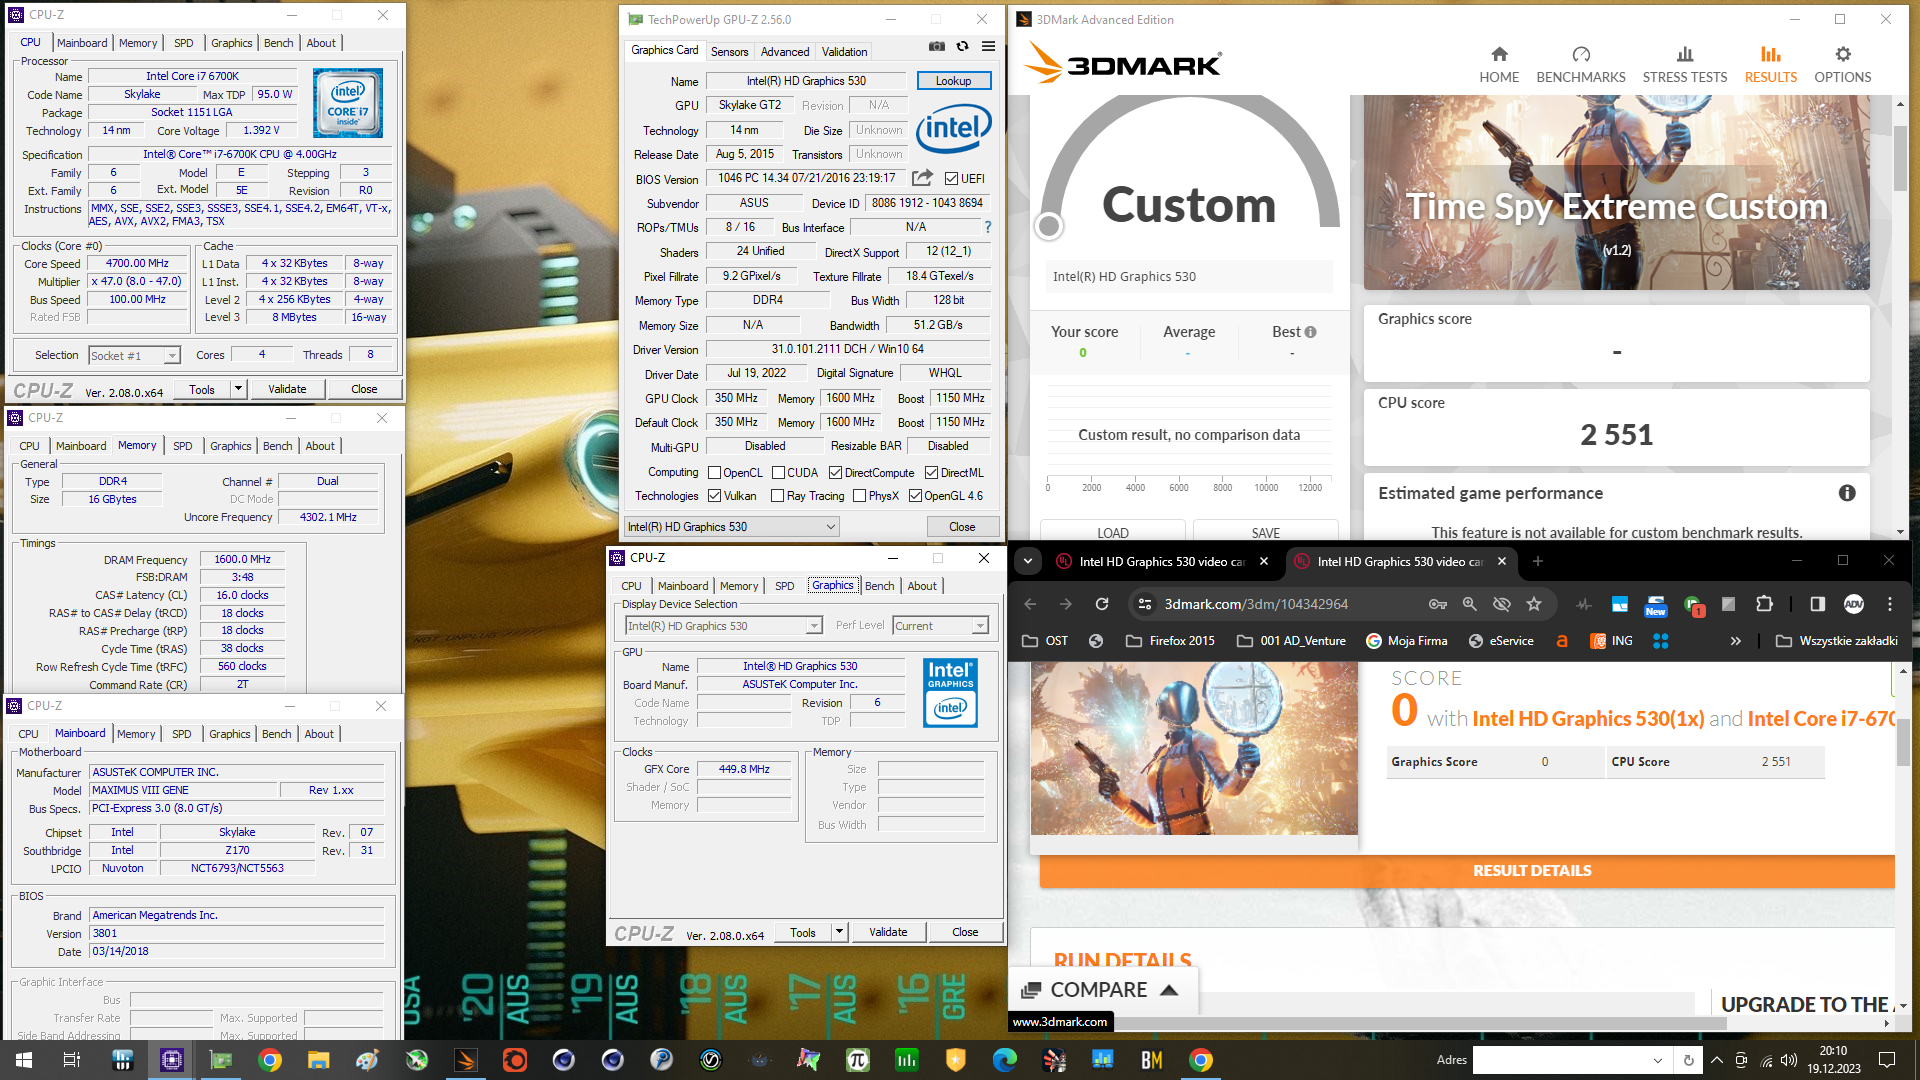This screenshot has height=1080, width=1920.
Task: Click the SAVE button in 3DMark
Action: 1266,532
